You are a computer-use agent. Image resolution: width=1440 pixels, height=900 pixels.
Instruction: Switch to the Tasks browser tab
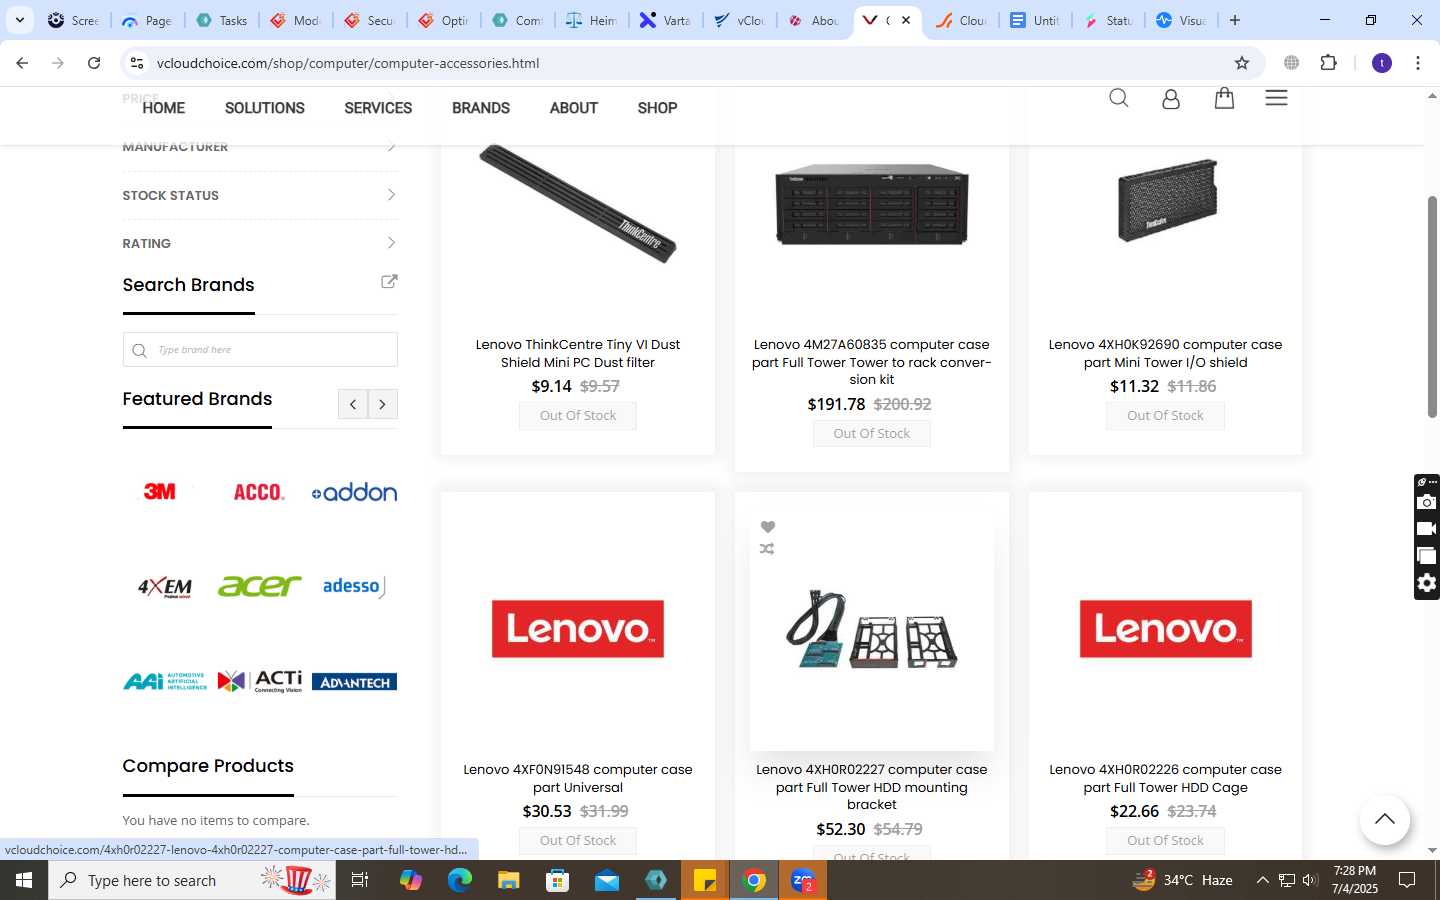pyautogui.click(x=222, y=20)
